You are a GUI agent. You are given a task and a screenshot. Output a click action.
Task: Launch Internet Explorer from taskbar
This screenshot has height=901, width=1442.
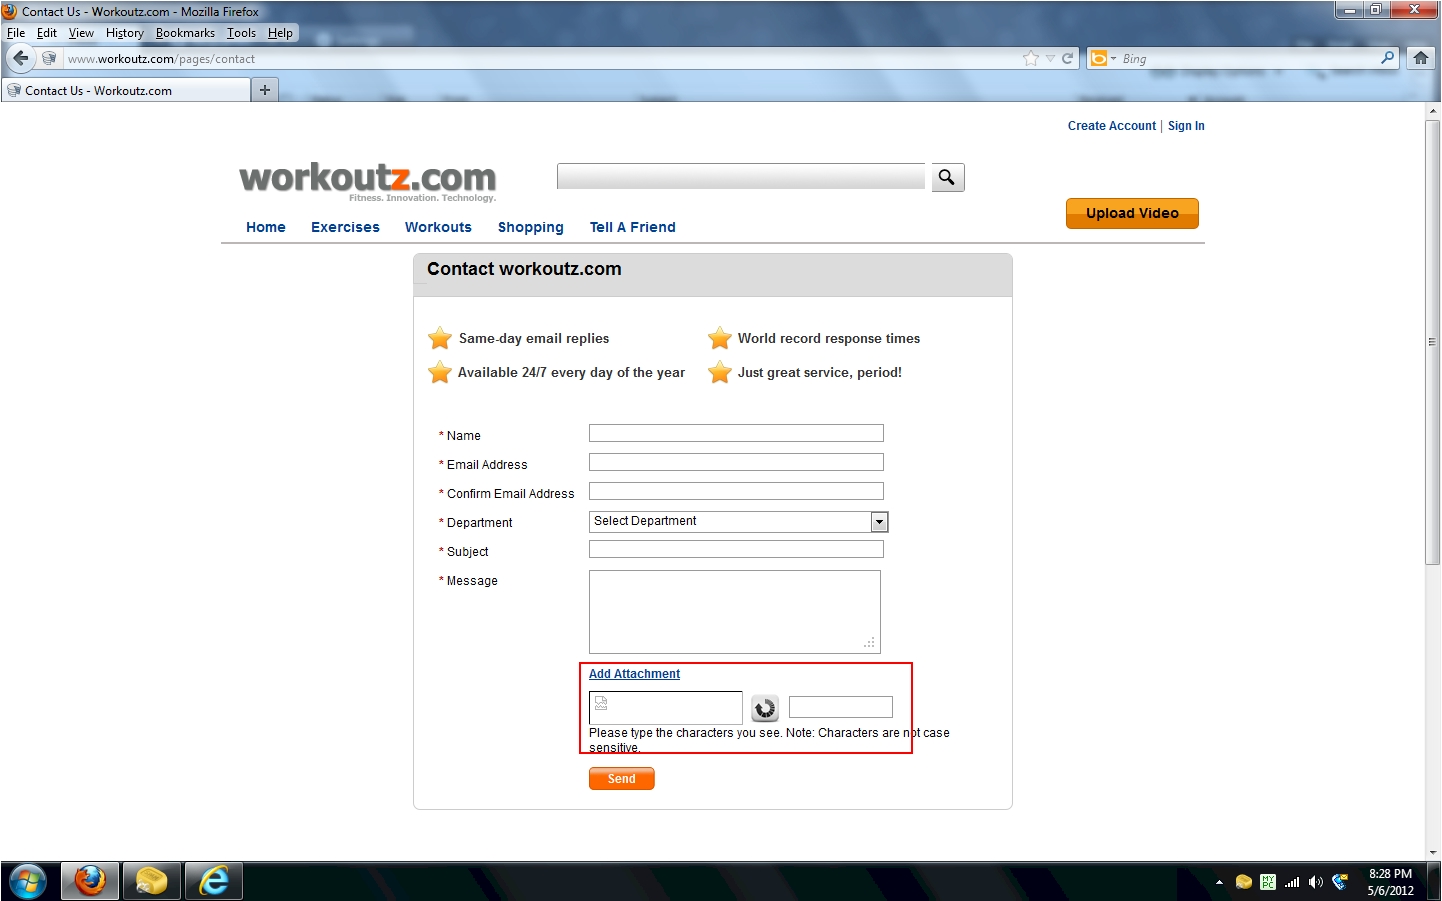coord(214,881)
